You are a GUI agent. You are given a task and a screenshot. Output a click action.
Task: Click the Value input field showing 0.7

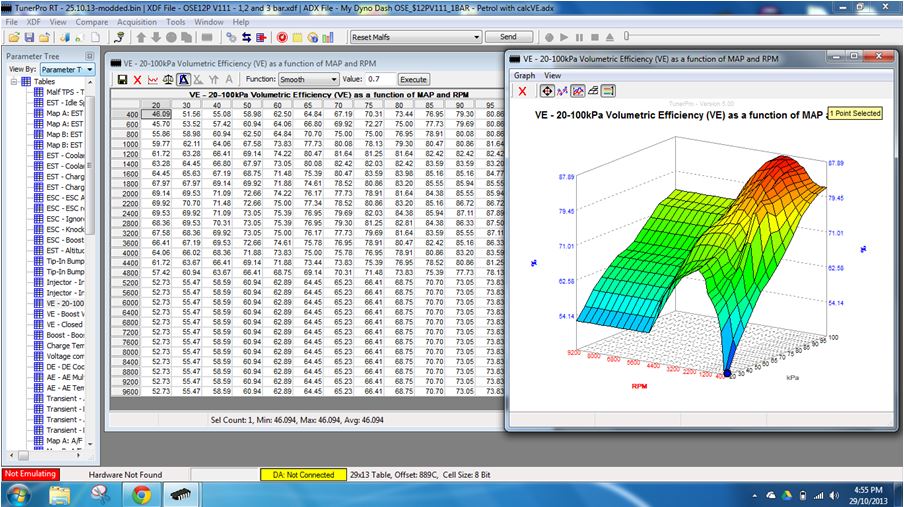point(380,79)
